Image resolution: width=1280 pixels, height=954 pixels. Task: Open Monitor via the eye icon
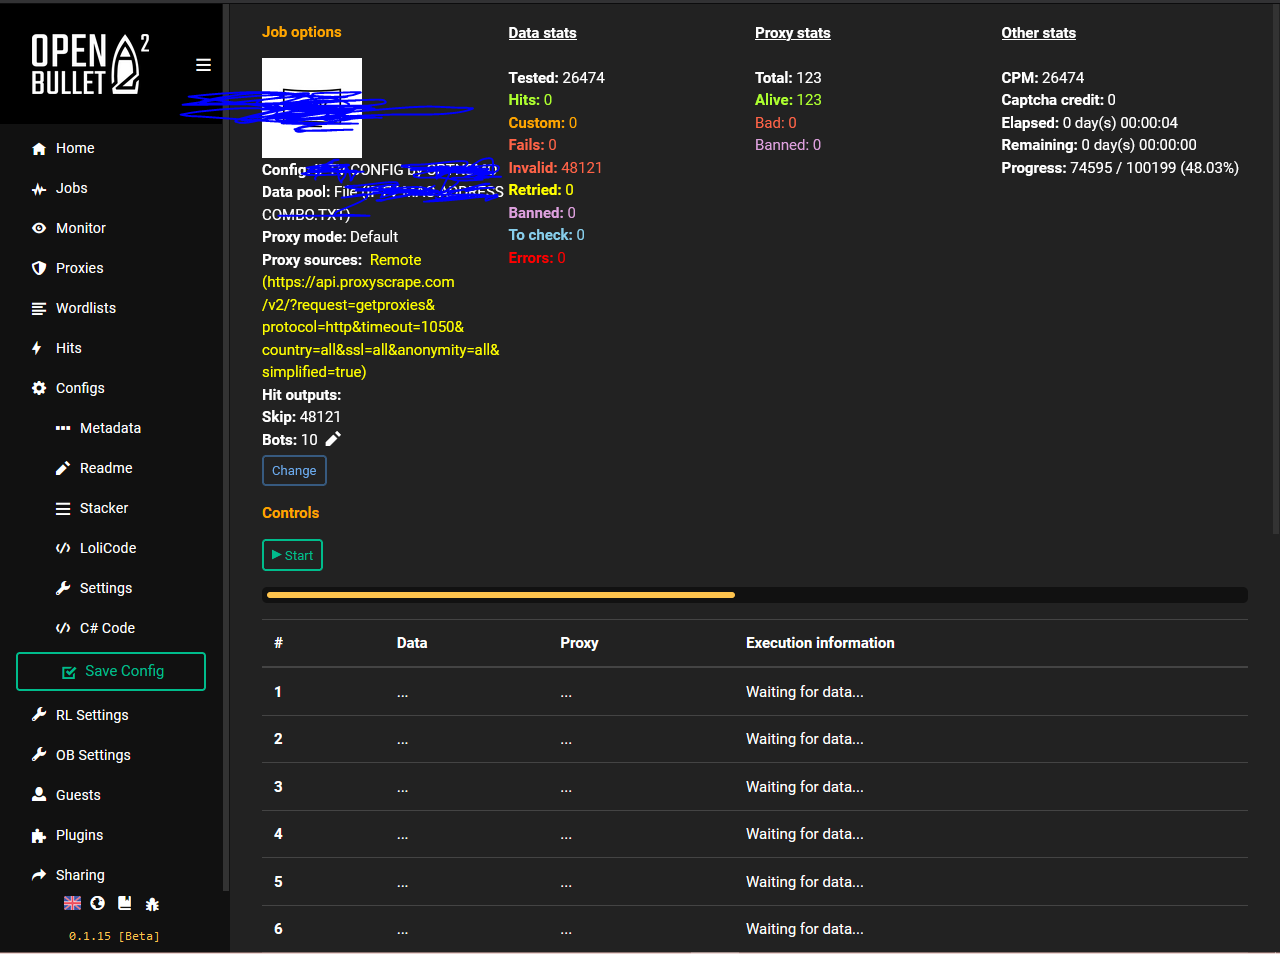pyautogui.click(x=39, y=228)
